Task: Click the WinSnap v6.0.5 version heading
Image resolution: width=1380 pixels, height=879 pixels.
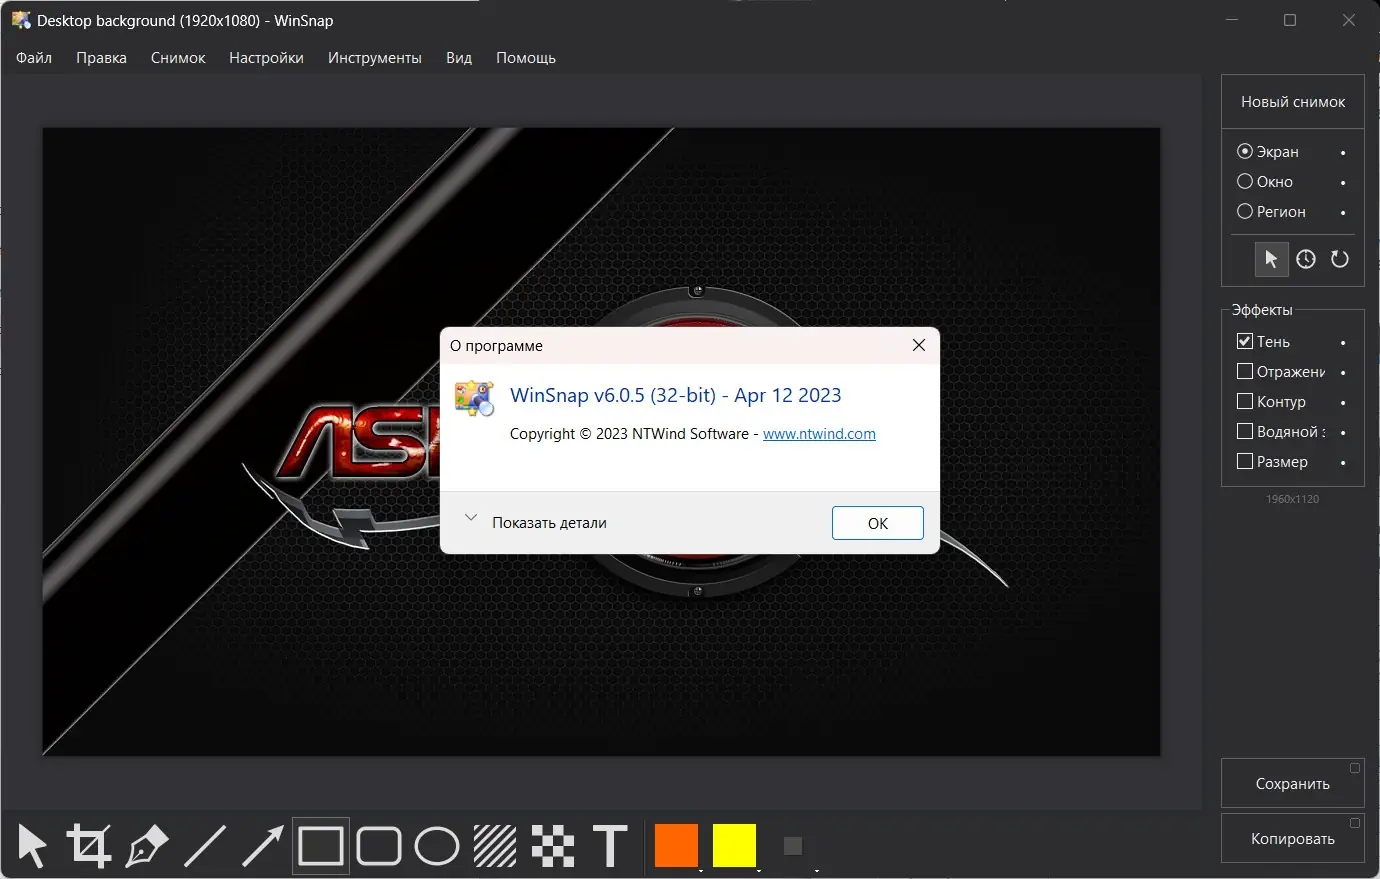Action: 676,395
